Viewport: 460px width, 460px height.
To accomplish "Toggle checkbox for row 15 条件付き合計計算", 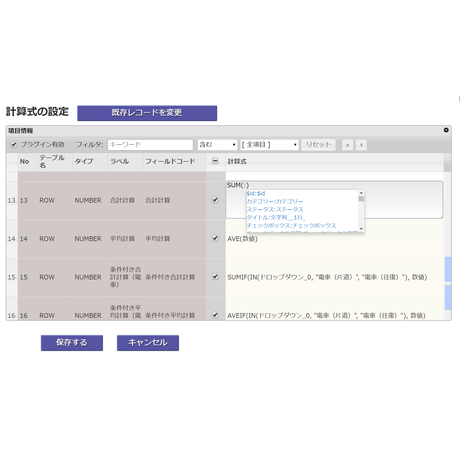I will click(215, 277).
